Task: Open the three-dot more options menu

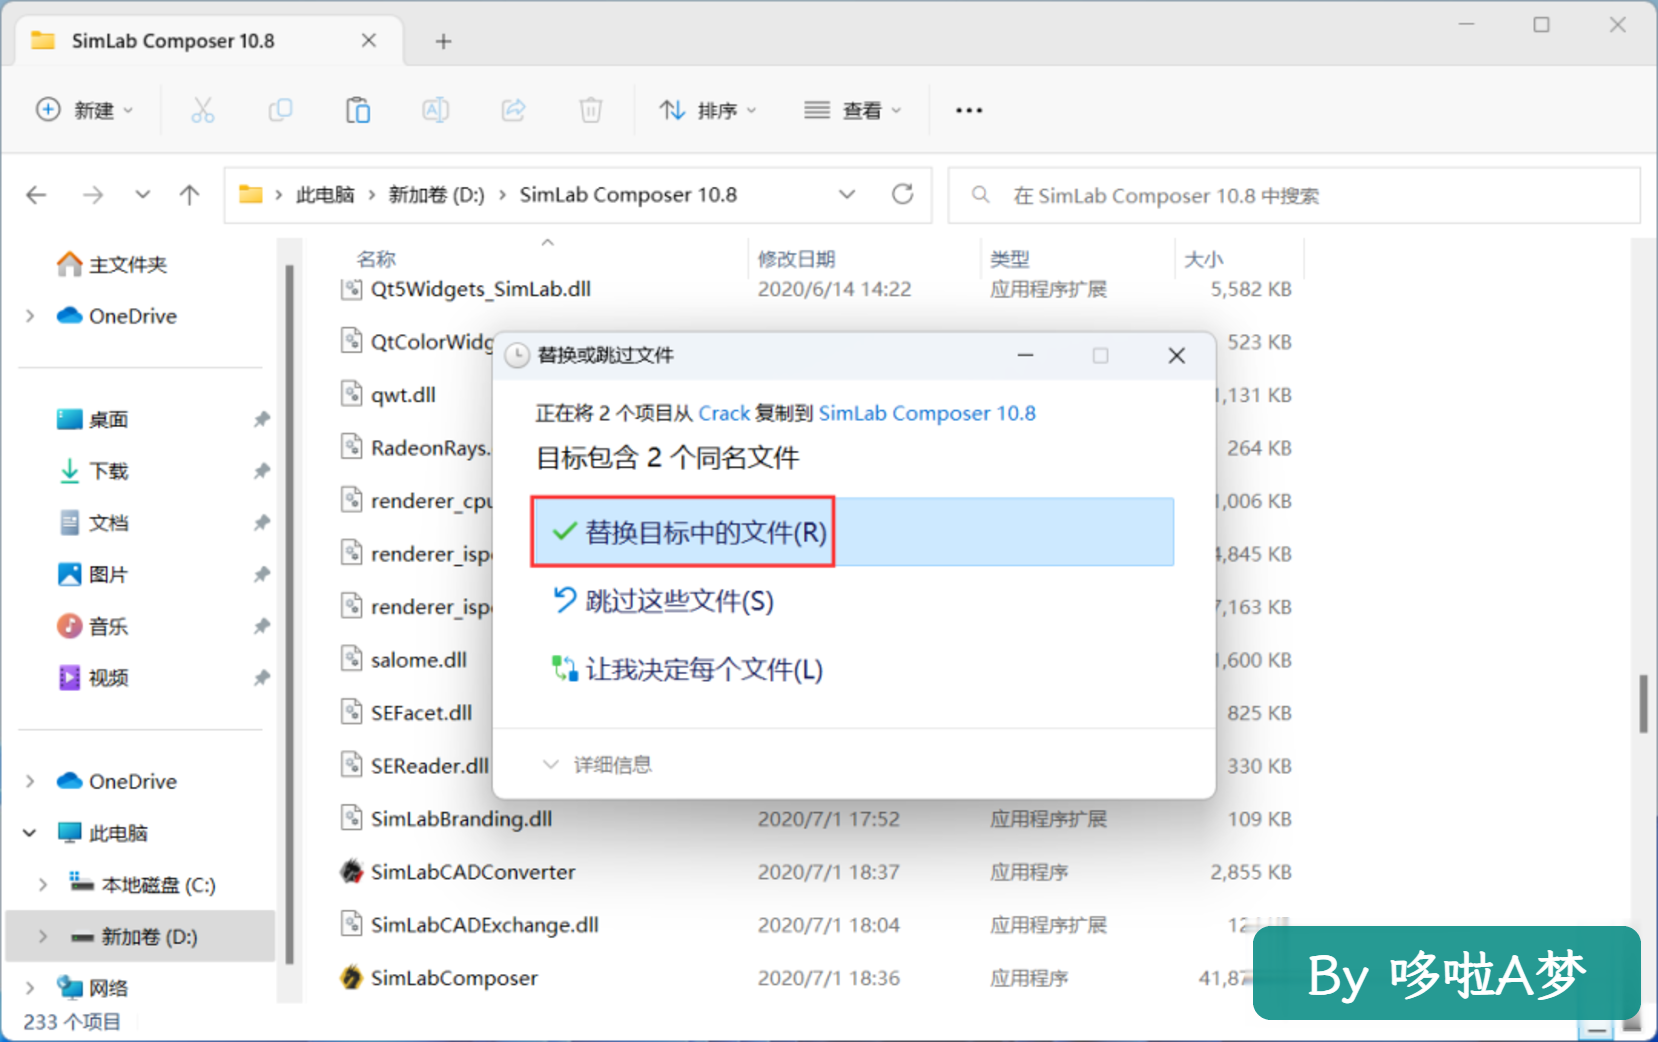Action: [968, 110]
